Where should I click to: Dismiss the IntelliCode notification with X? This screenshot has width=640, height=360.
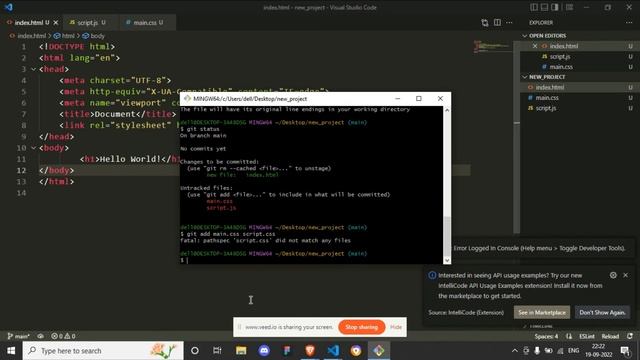(625, 275)
